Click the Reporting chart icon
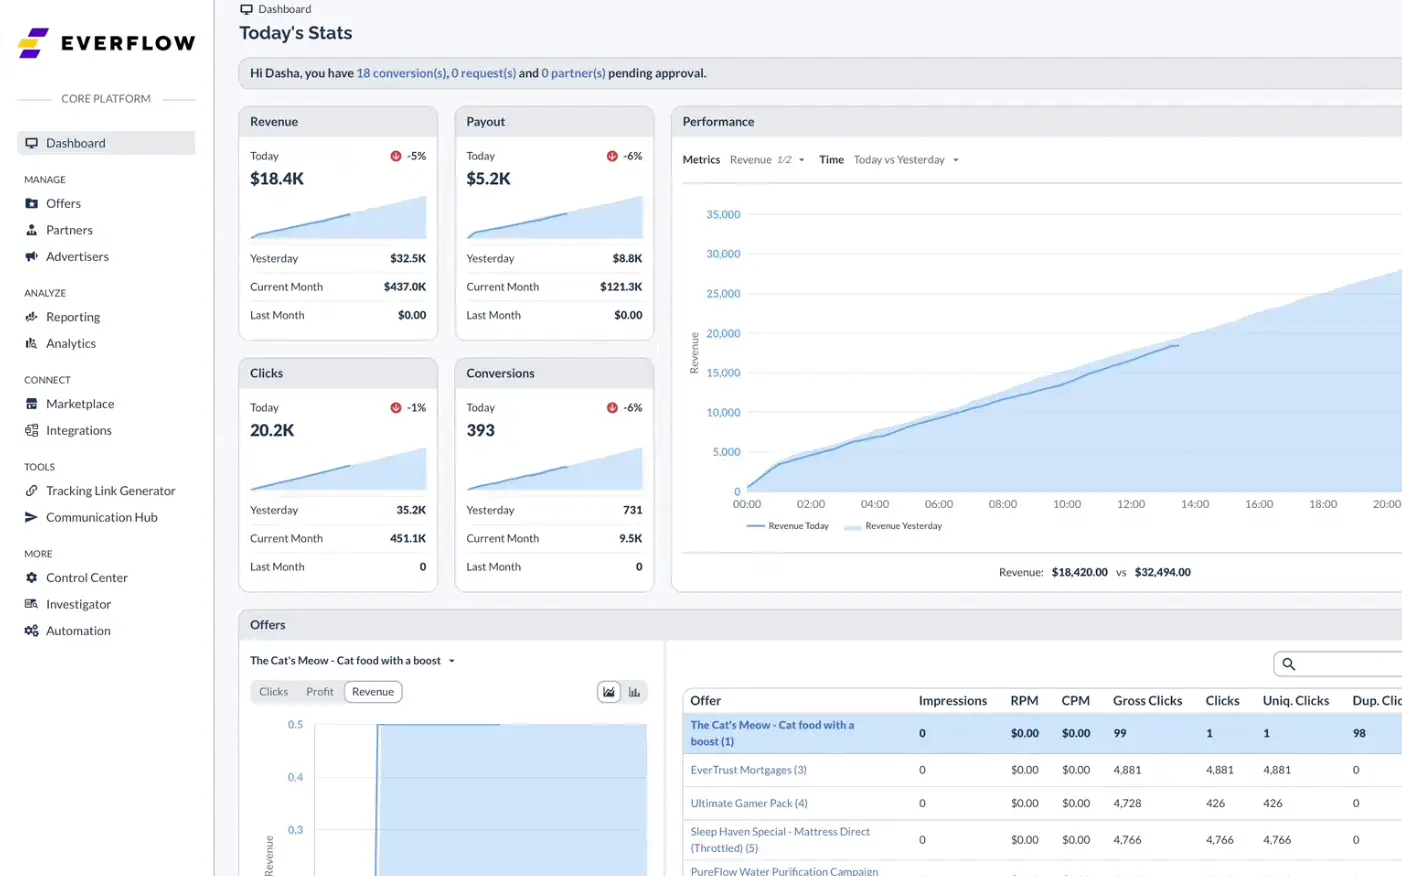 (x=31, y=317)
